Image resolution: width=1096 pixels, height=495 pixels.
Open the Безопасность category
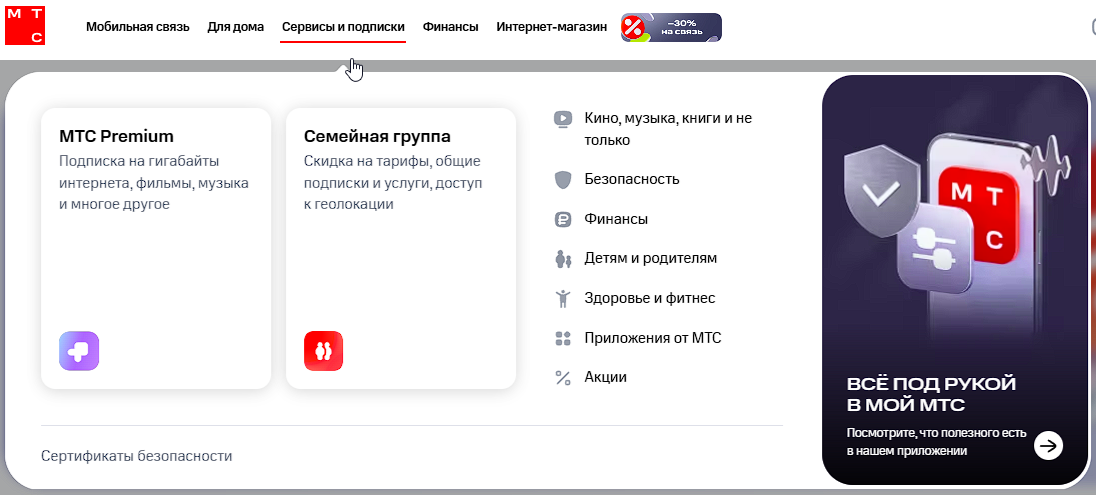[632, 179]
